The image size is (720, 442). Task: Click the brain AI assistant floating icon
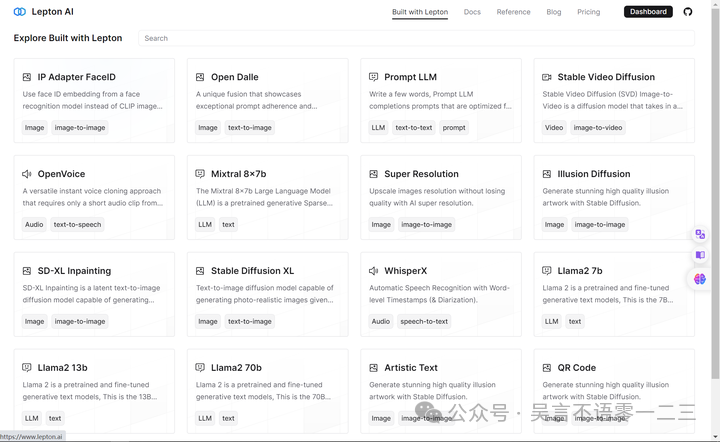pyautogui.click(x=700, y=279)
